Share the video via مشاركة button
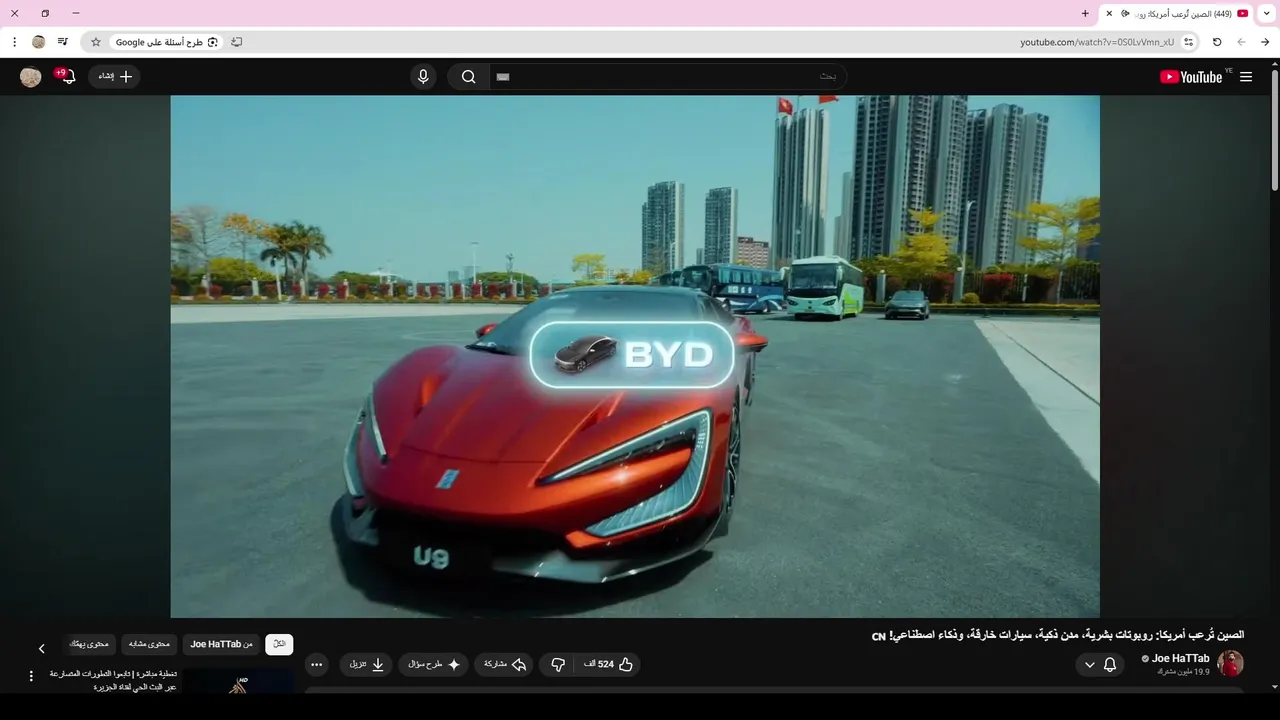The image size is (1280, 720). (504, 664)
